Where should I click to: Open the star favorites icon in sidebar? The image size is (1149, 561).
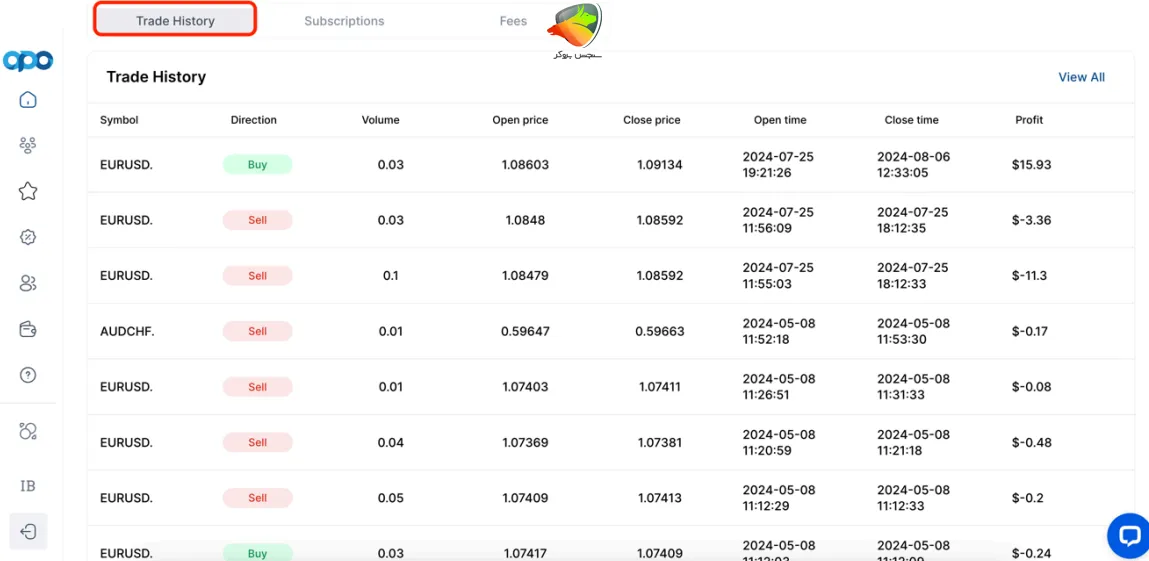tap(28, 191)
